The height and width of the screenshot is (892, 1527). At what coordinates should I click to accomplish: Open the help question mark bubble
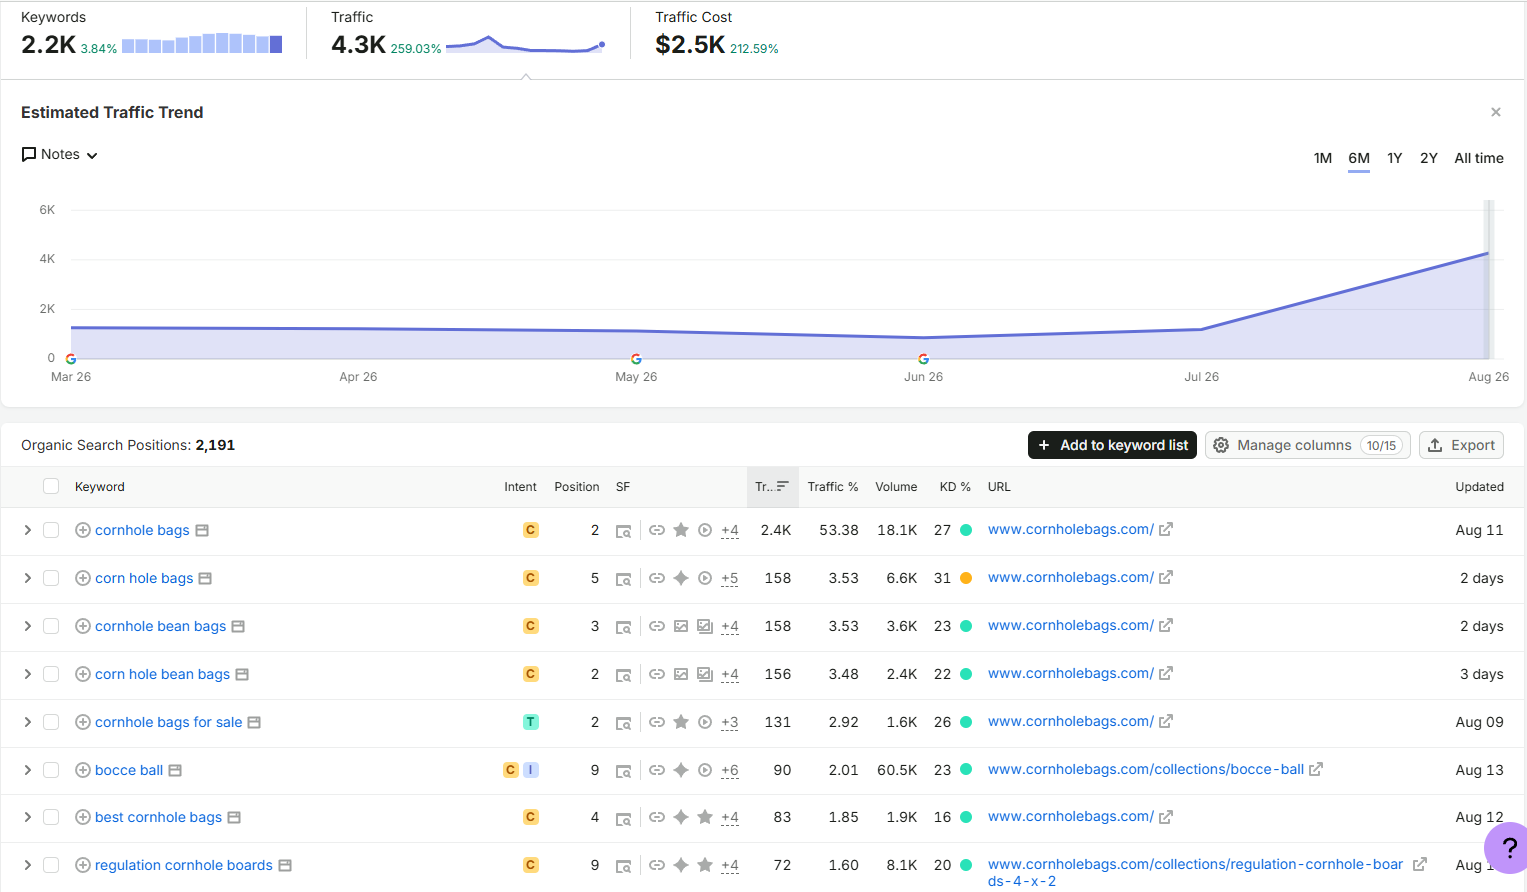(x=1508, y=848)
